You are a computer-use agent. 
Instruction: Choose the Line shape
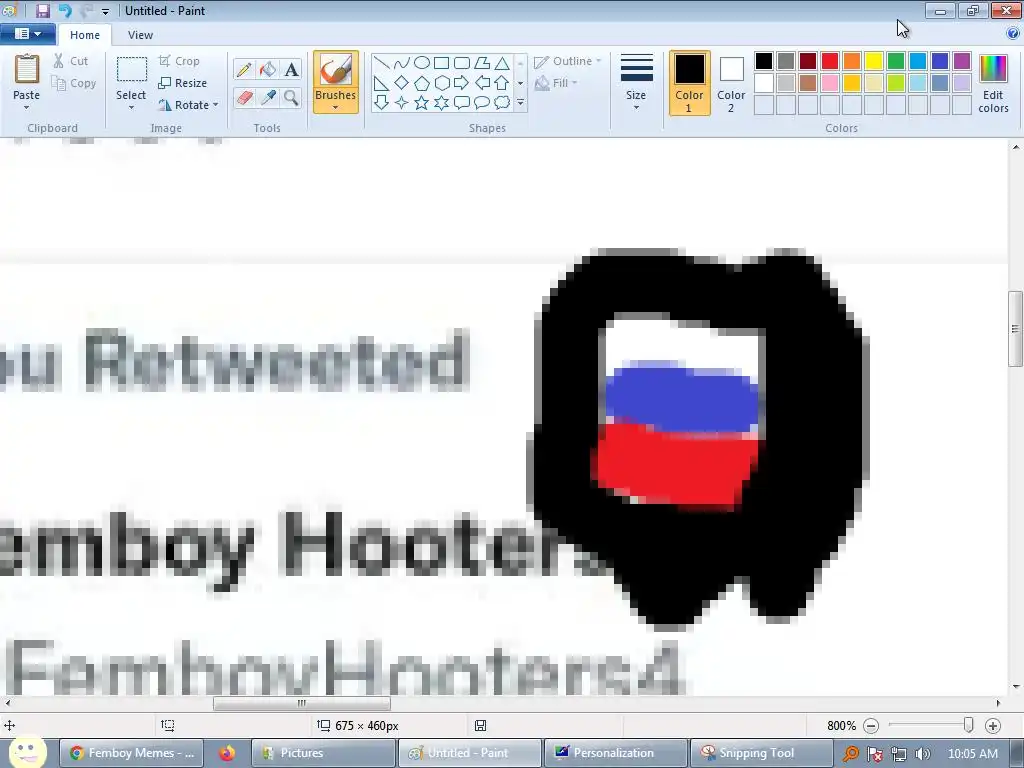pyautogui.click(x=382, y=63)
